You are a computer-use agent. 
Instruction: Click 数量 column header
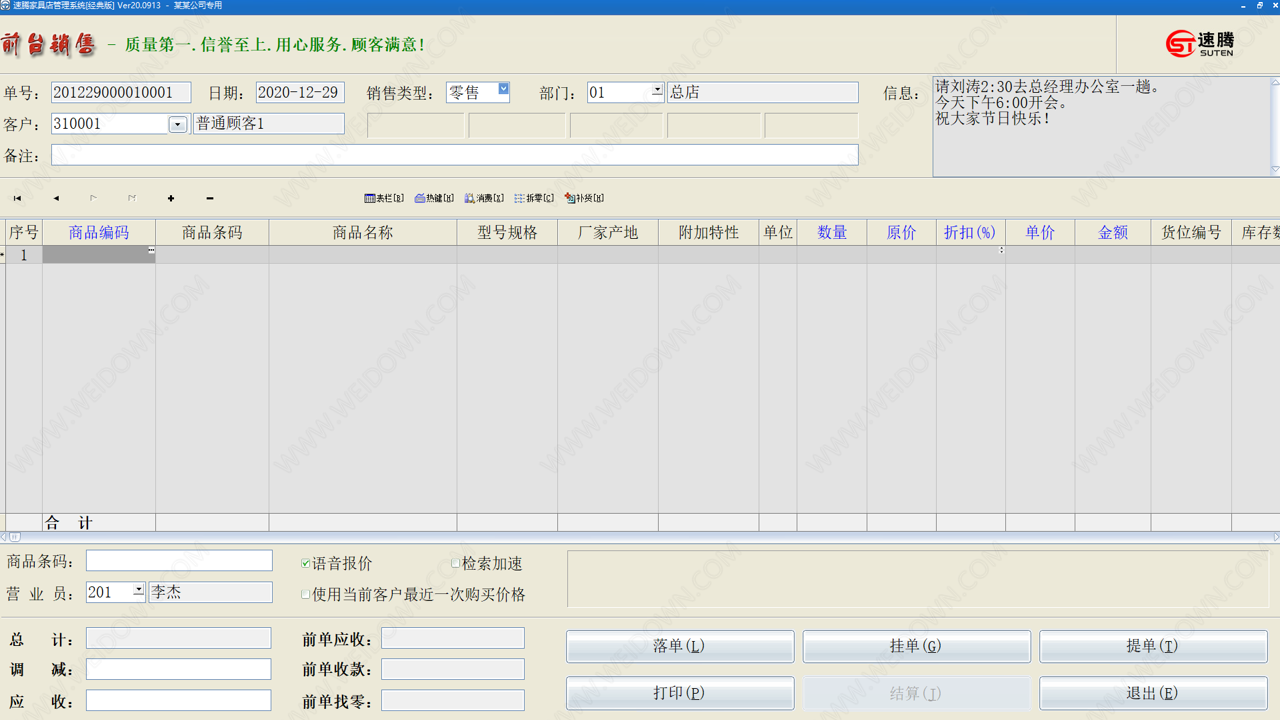832,232
